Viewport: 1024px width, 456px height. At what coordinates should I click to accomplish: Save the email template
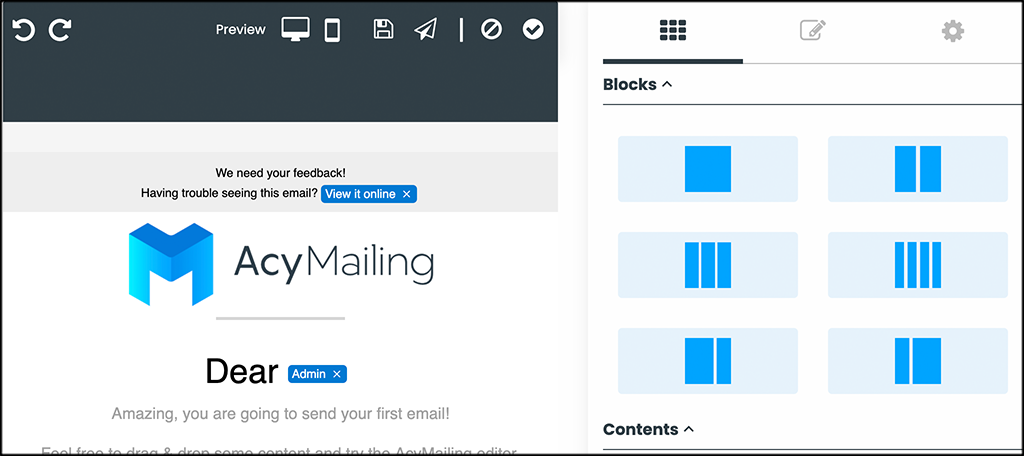[x=383, y=29]
